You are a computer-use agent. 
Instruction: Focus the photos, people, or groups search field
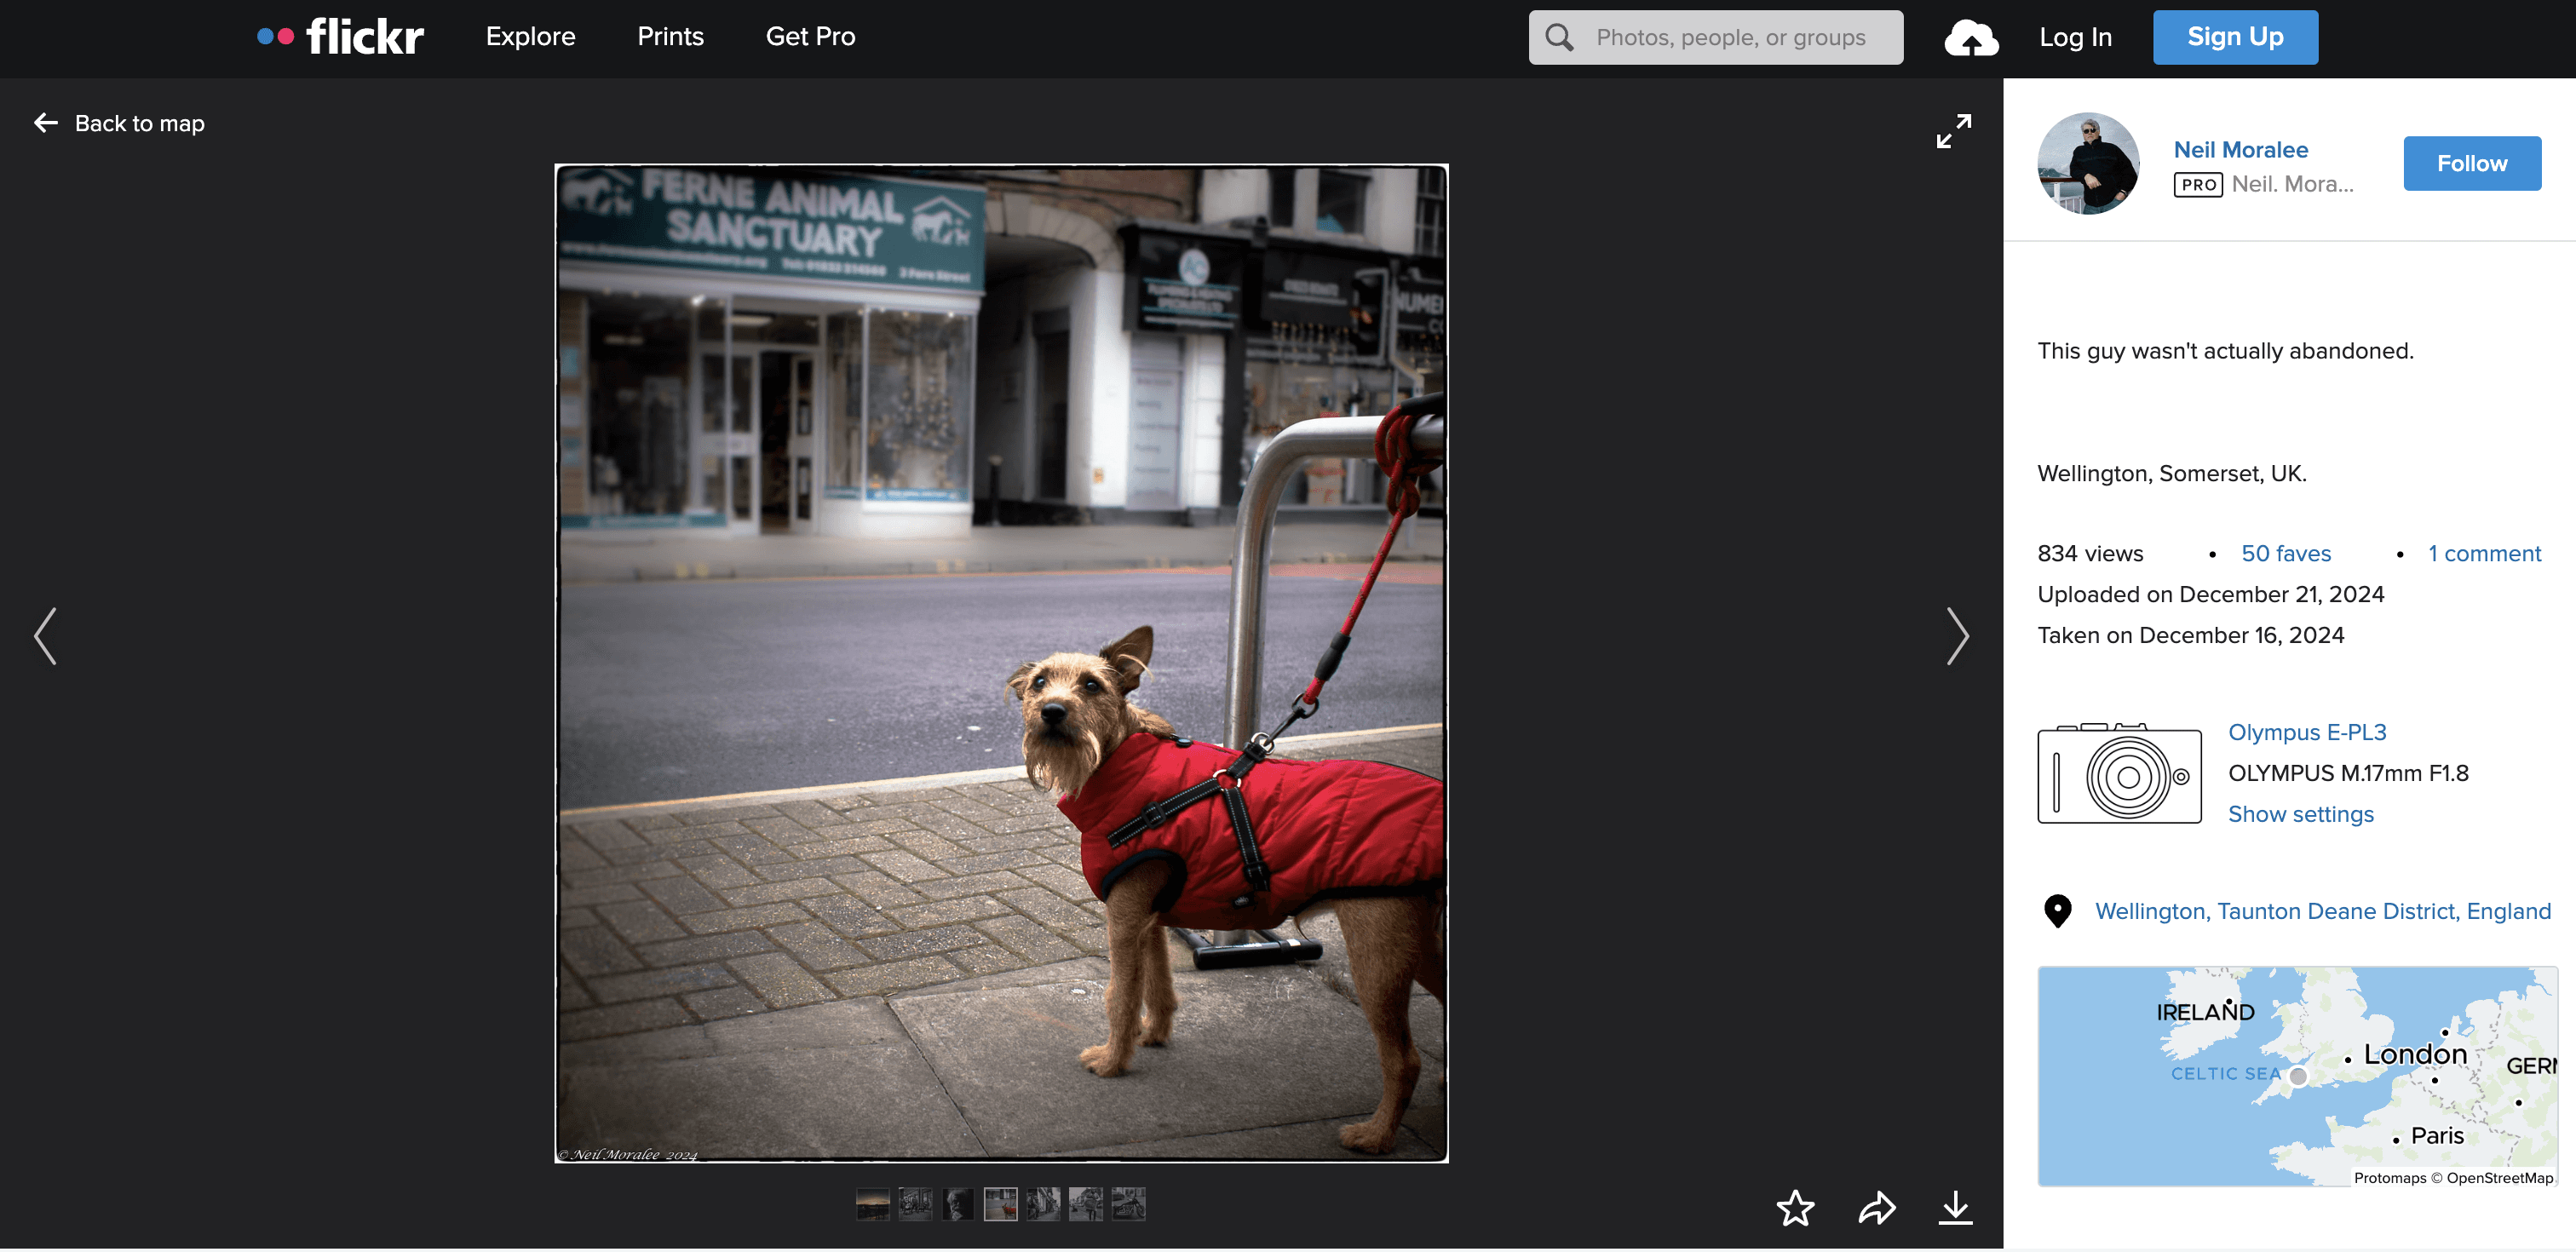1730,38
